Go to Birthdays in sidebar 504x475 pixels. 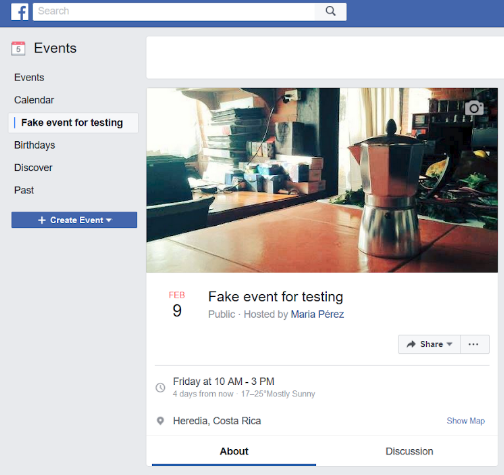pyautogui.click(x=35, y=145)
